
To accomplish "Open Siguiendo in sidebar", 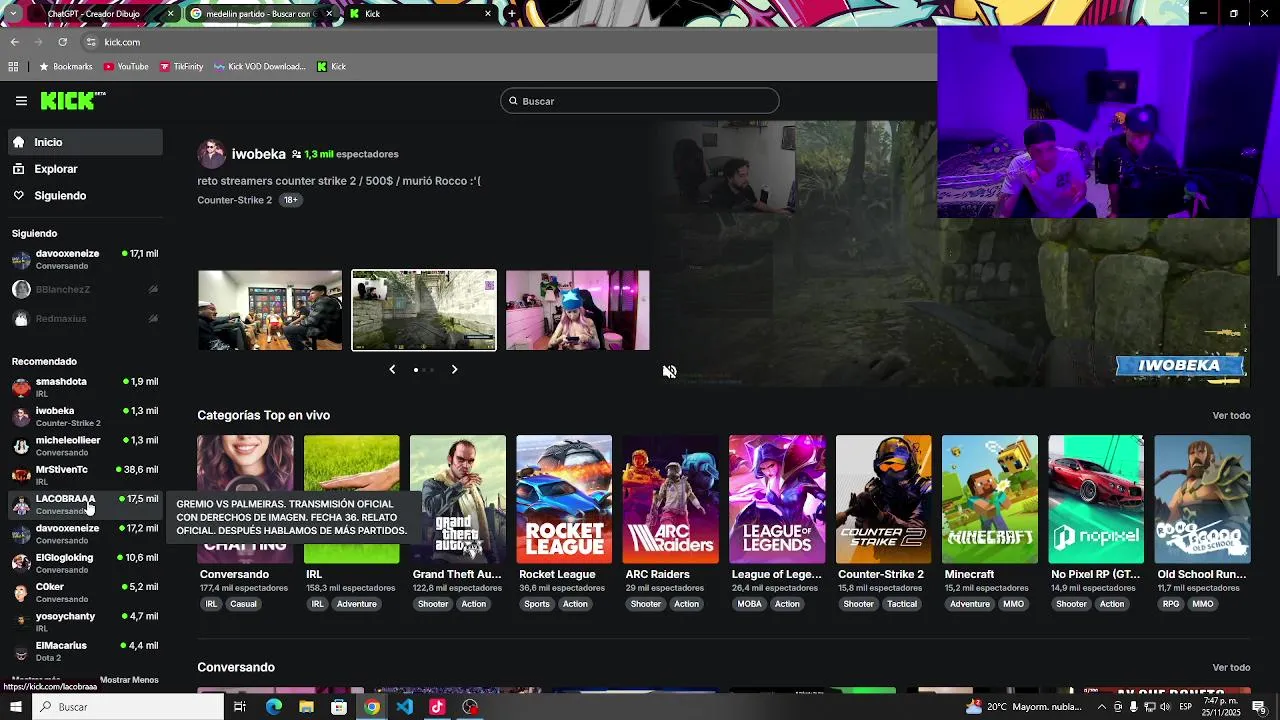I will tap(85, 196).
